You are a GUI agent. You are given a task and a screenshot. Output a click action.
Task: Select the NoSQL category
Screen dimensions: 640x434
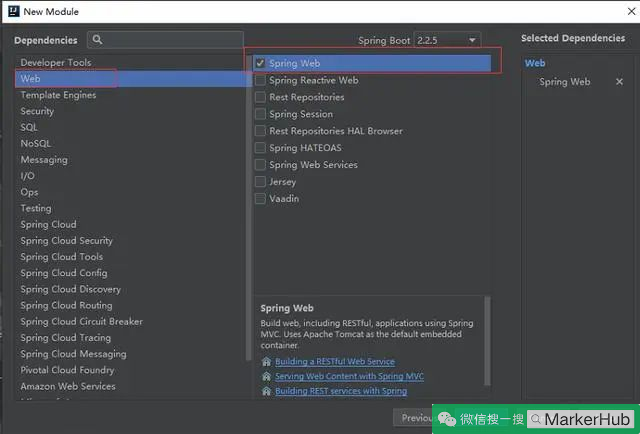(x=131, y=143)
